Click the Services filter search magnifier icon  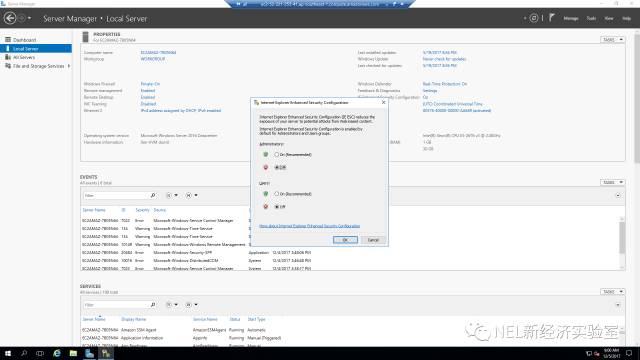(153, 305)
